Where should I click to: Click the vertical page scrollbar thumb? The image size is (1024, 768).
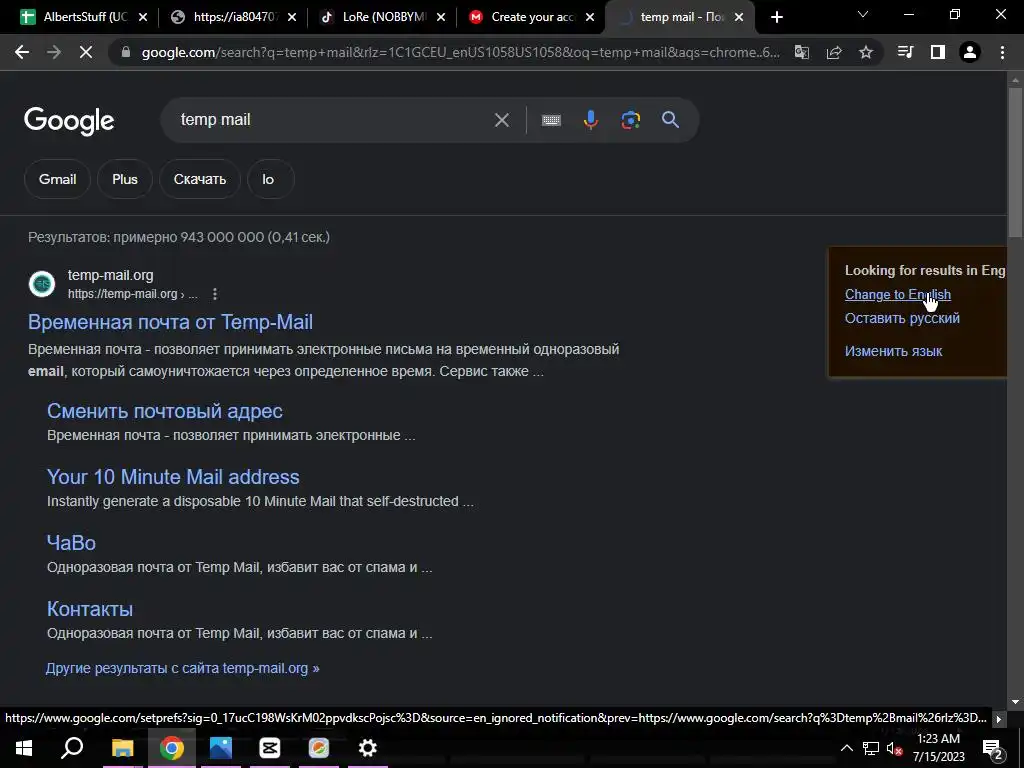pyautogui.click(x=1015, y=162)
